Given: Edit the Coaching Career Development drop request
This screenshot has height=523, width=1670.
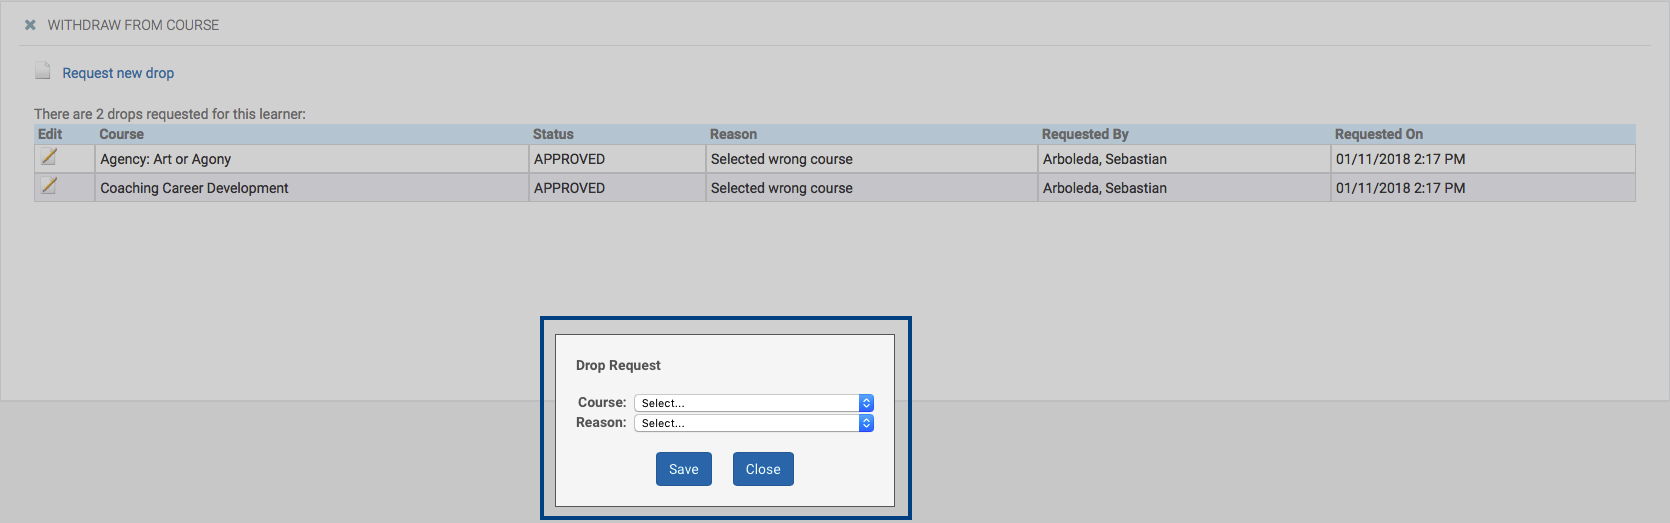Looking at the screenshot, I should (x=49, y=186).
